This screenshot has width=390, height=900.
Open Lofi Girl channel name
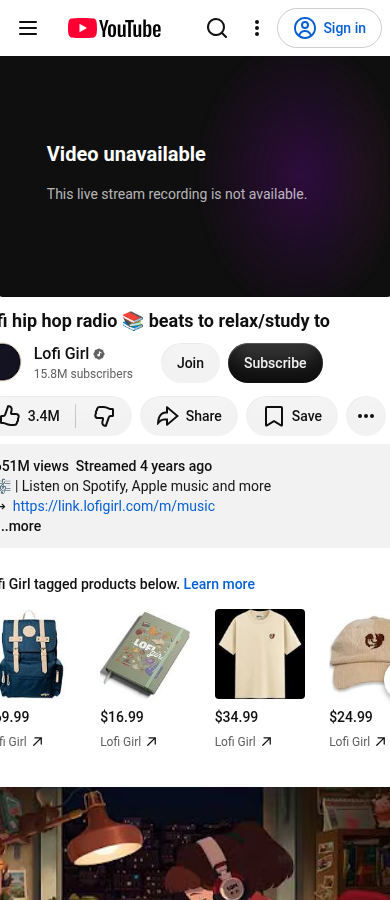[x=61, y=354]
